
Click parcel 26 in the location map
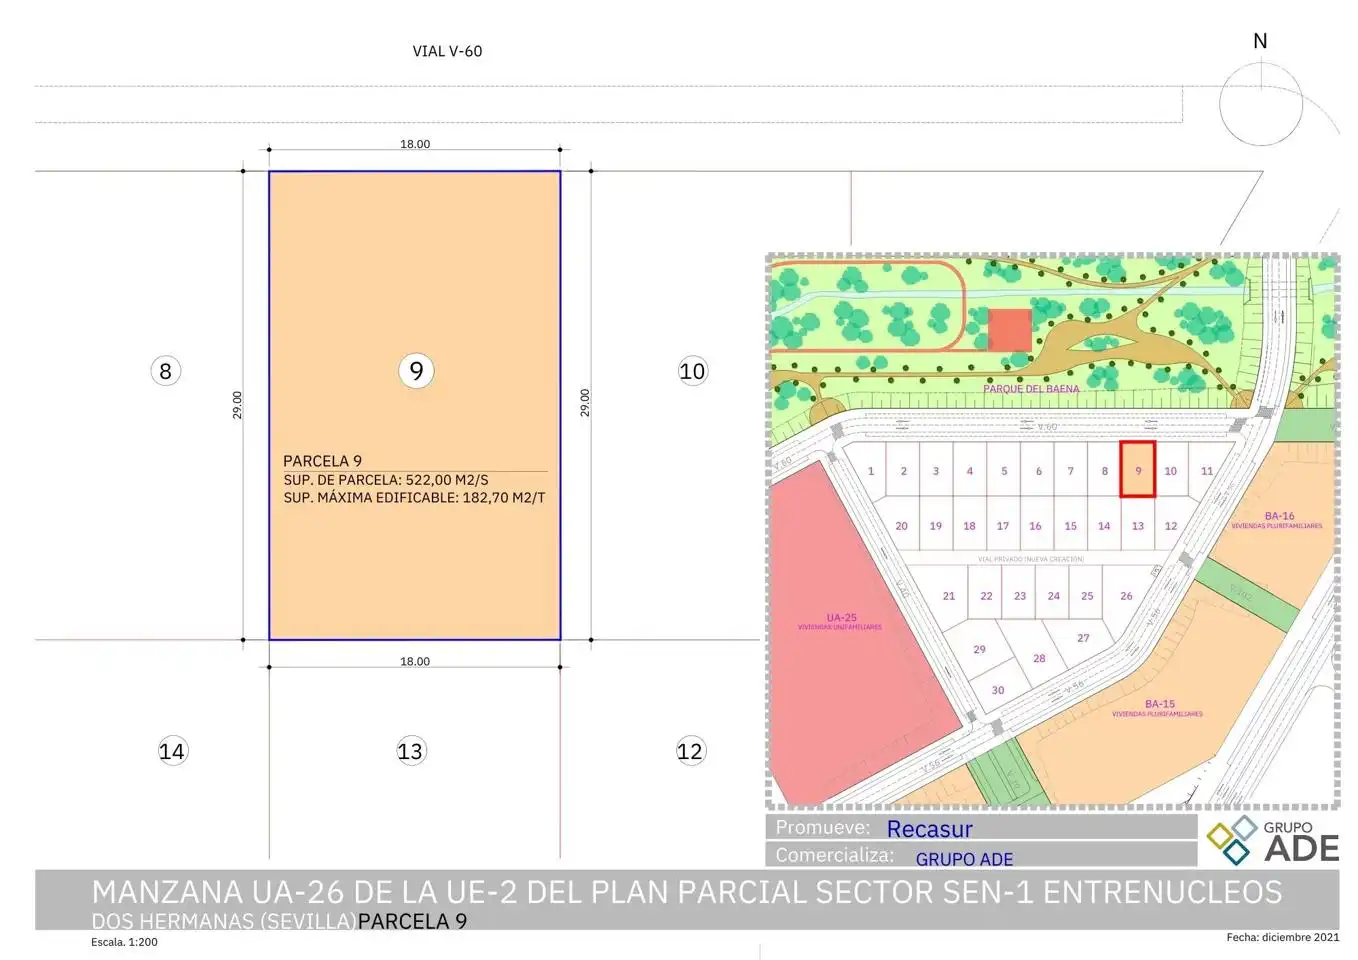(1126, 596)
